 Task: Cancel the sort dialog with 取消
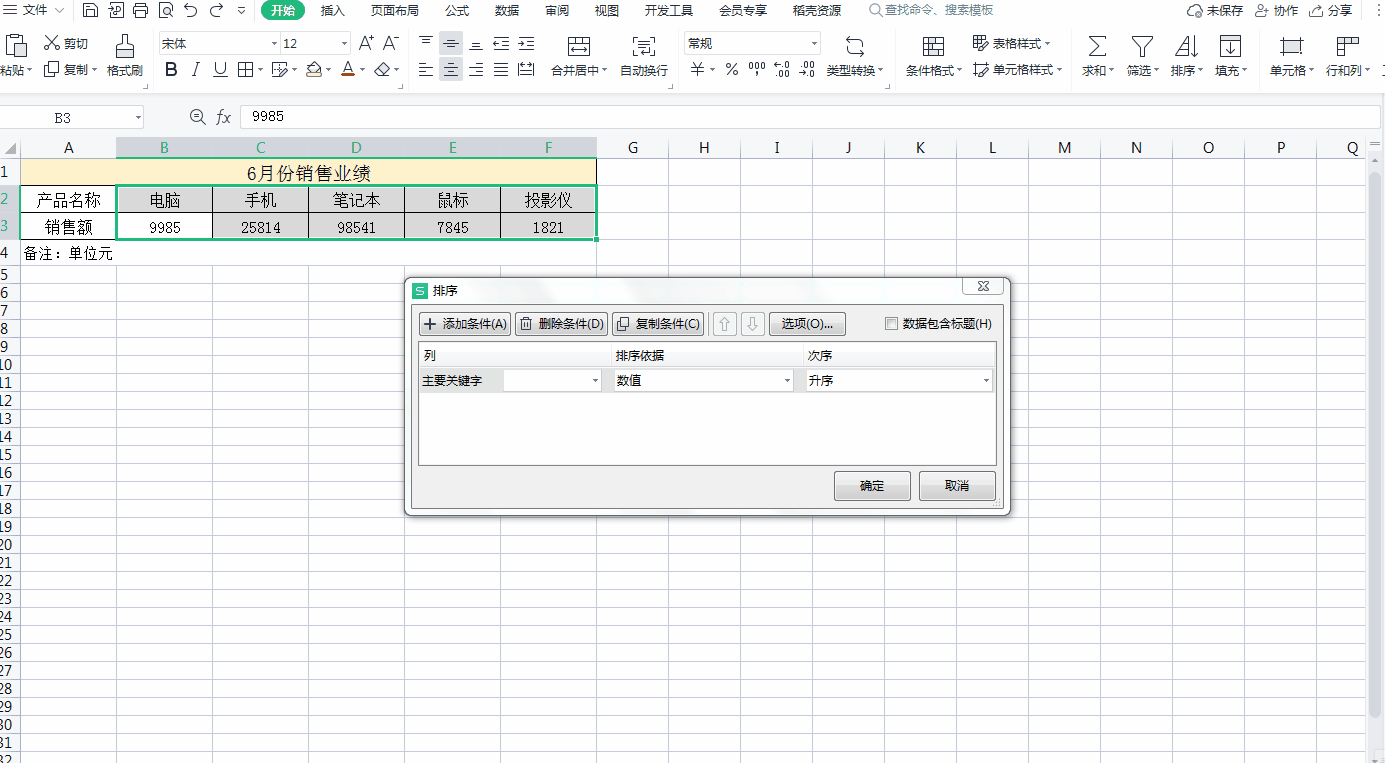coord(957,486)
